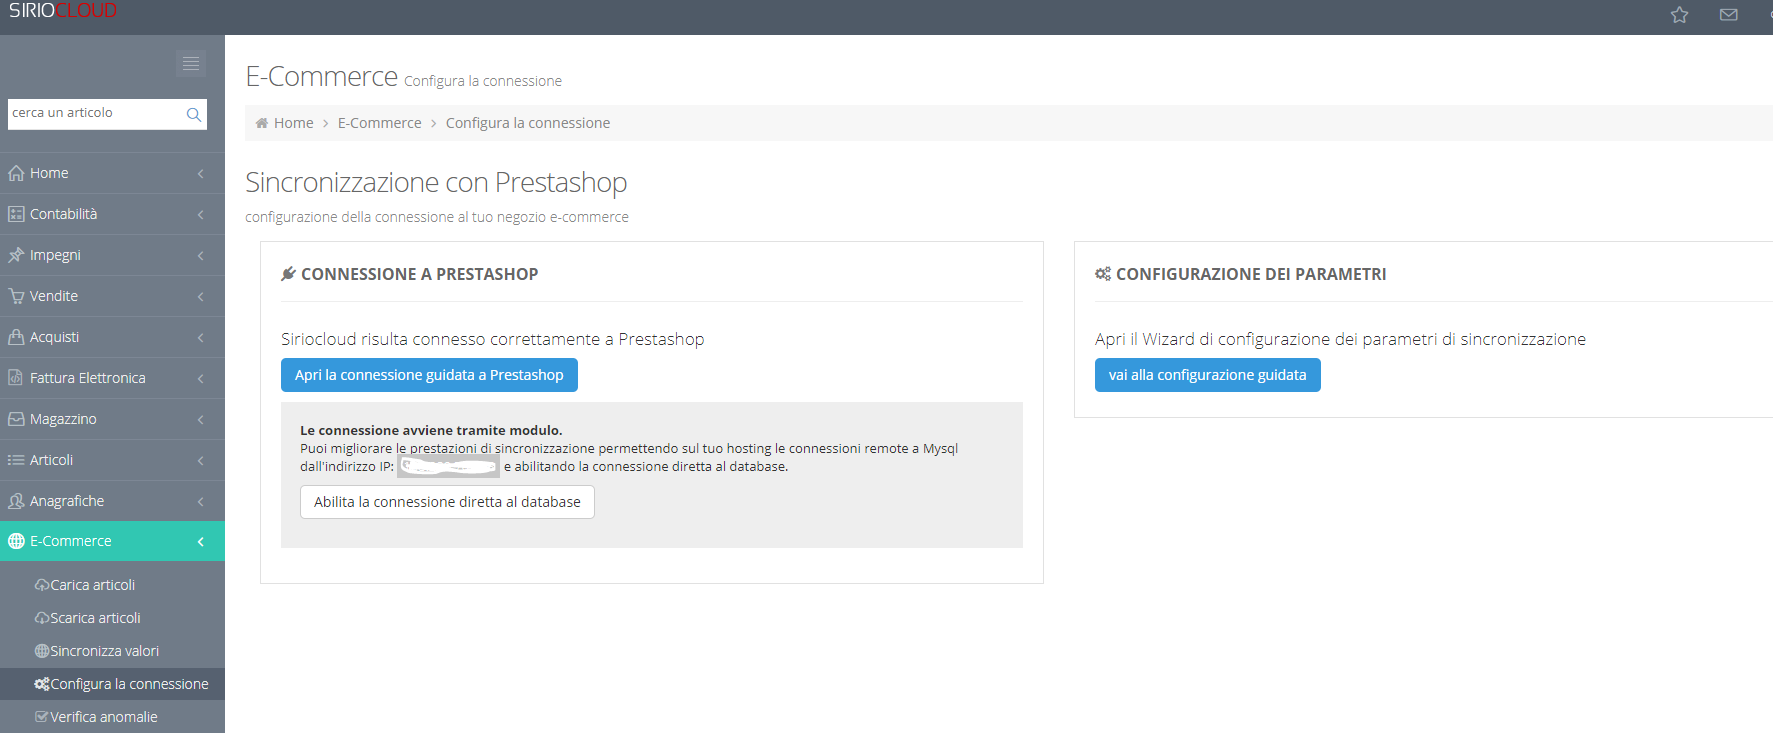Click the E-Commerce globe icon
The width and height of the screenshot is (1773, 733).
(16, 541)
